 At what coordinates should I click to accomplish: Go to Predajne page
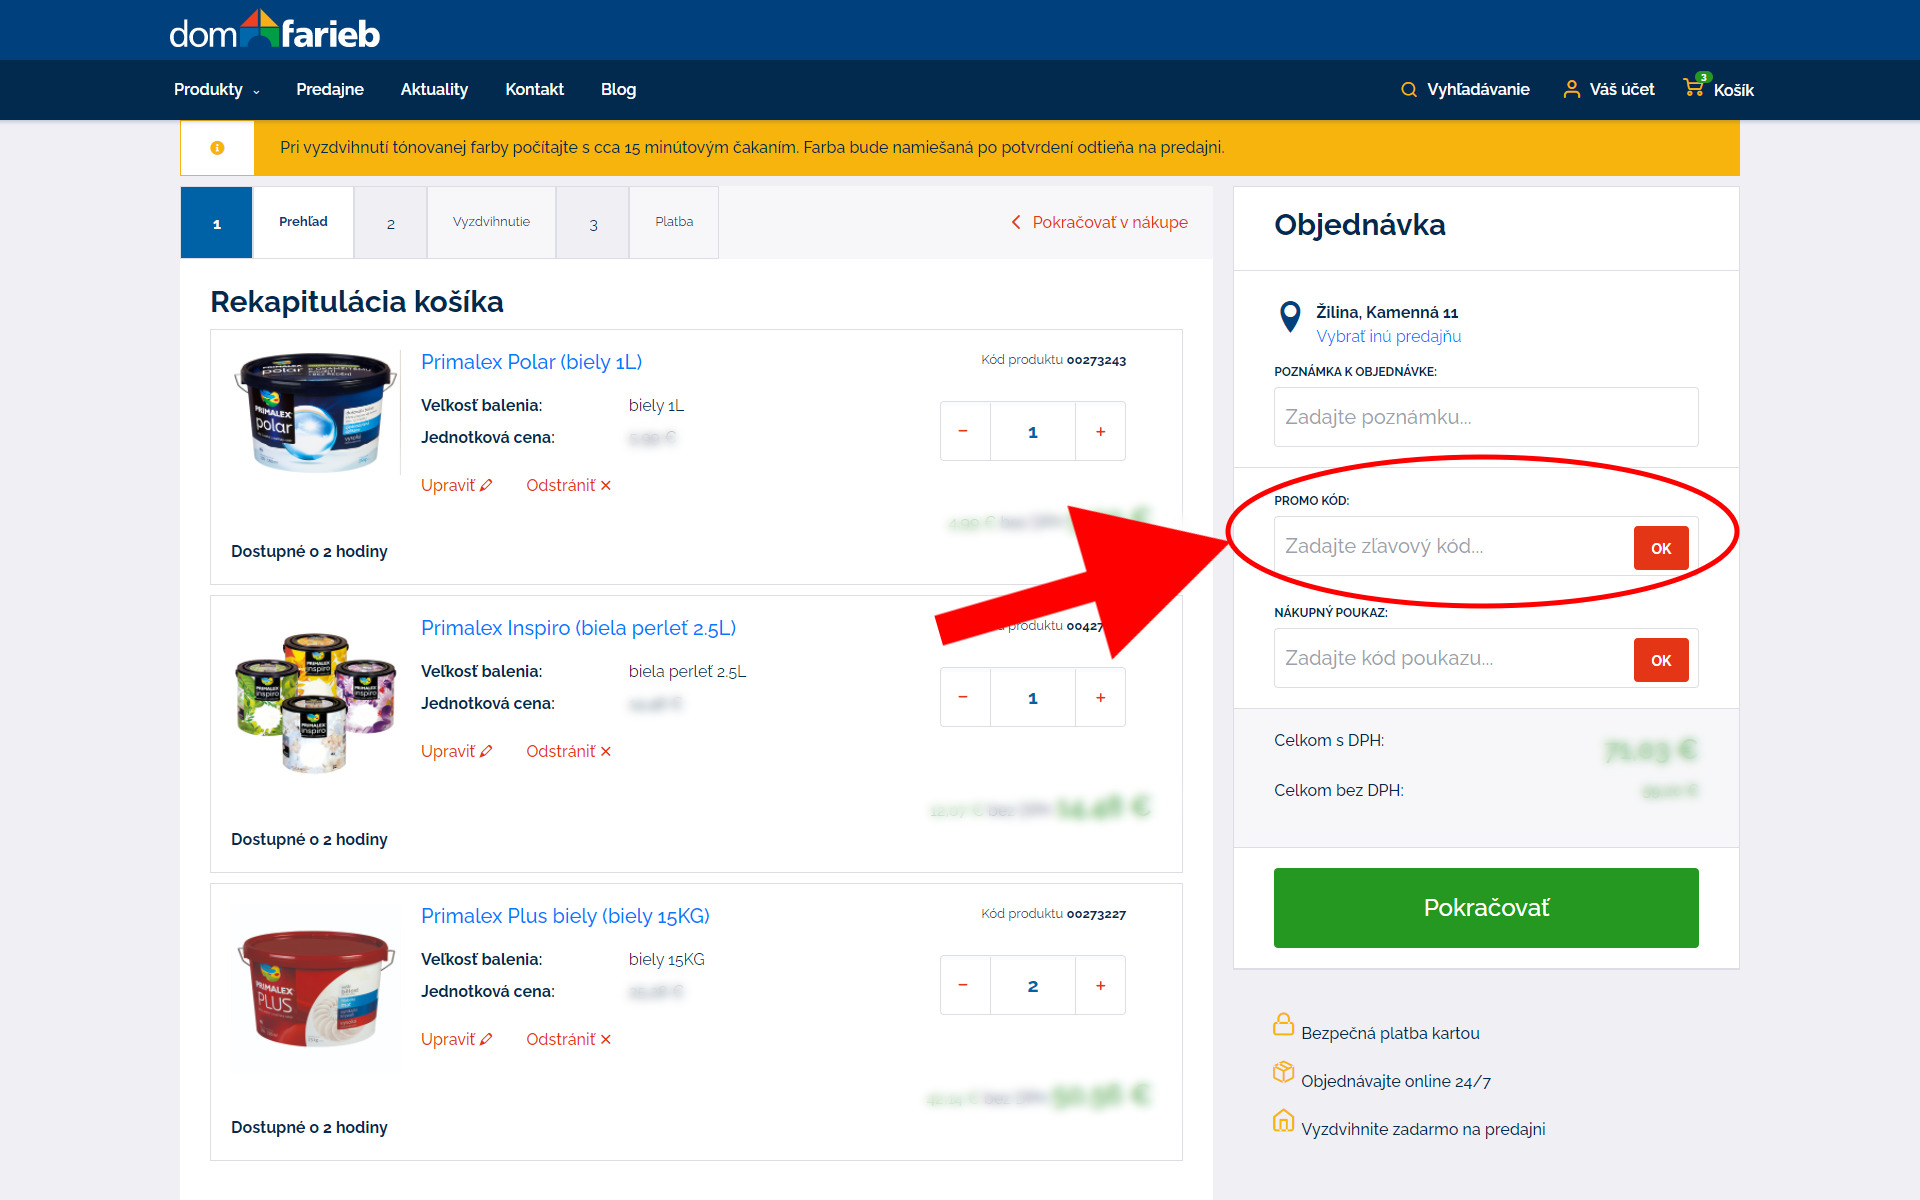pyautogui.click(x=330, y=90)
